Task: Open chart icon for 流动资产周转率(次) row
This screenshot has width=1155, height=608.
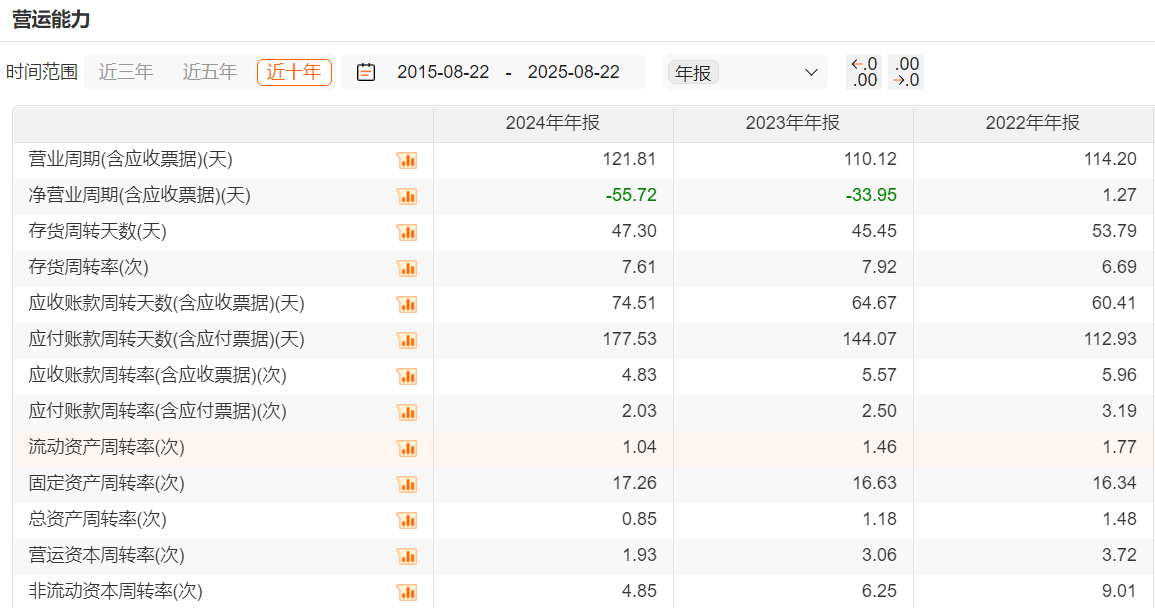Action: coord(407,448)
